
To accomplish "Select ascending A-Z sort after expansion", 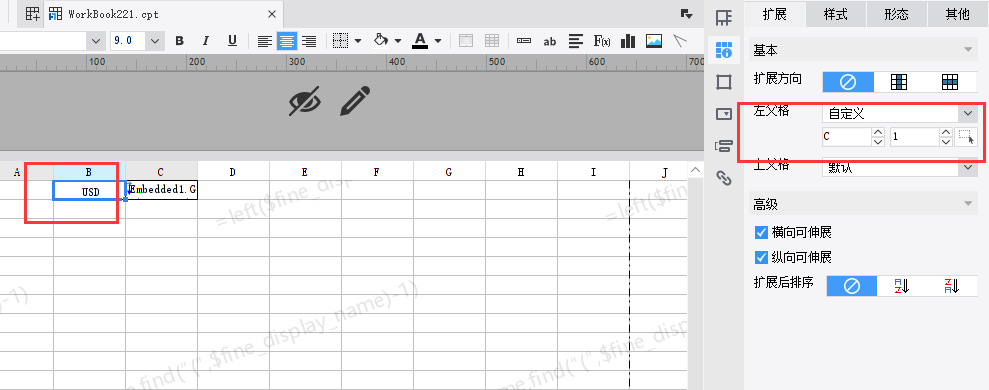I will tap(902, 286).
